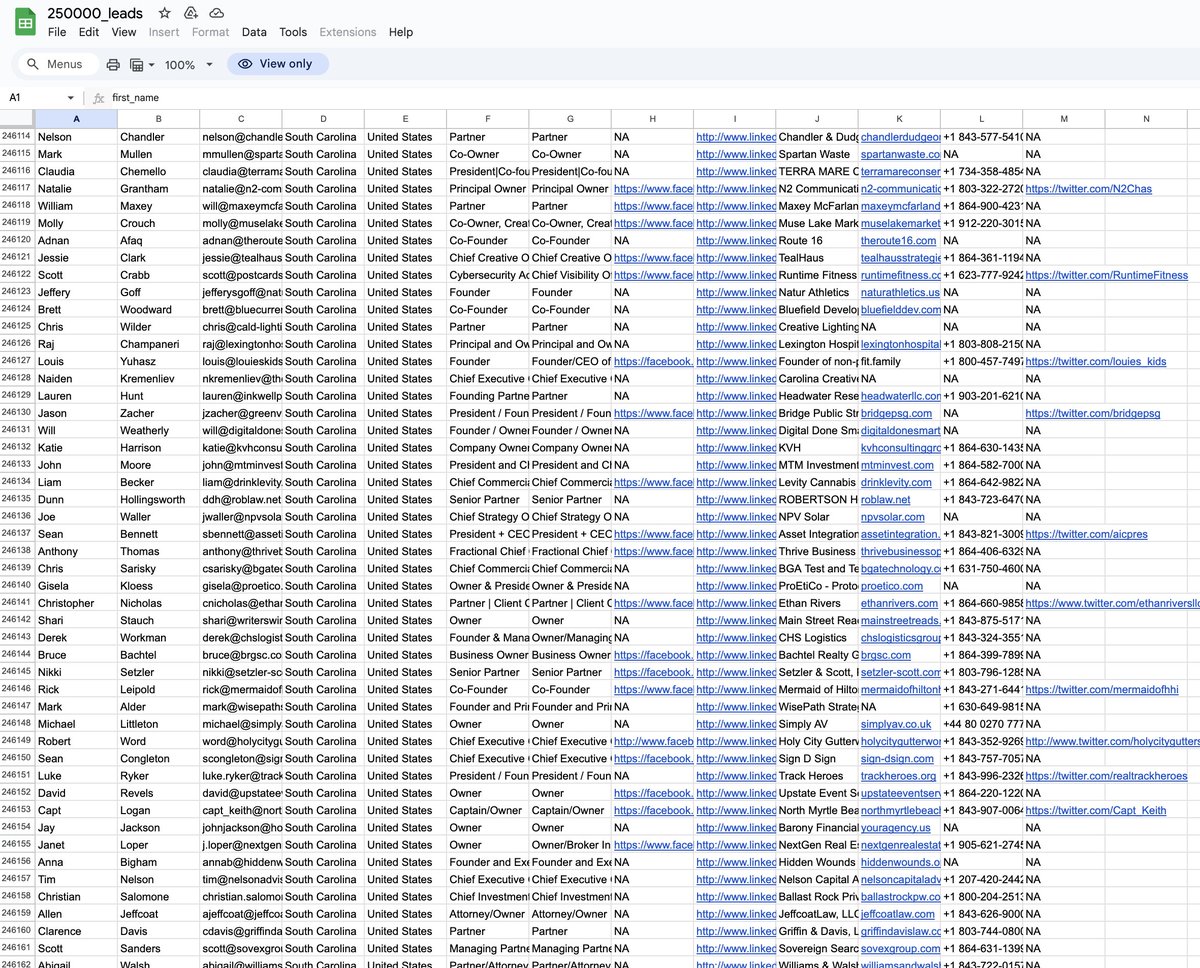Open the Data menu
Image resolution: width=1200 pixels, height=968 pixels.
(254, 32)
